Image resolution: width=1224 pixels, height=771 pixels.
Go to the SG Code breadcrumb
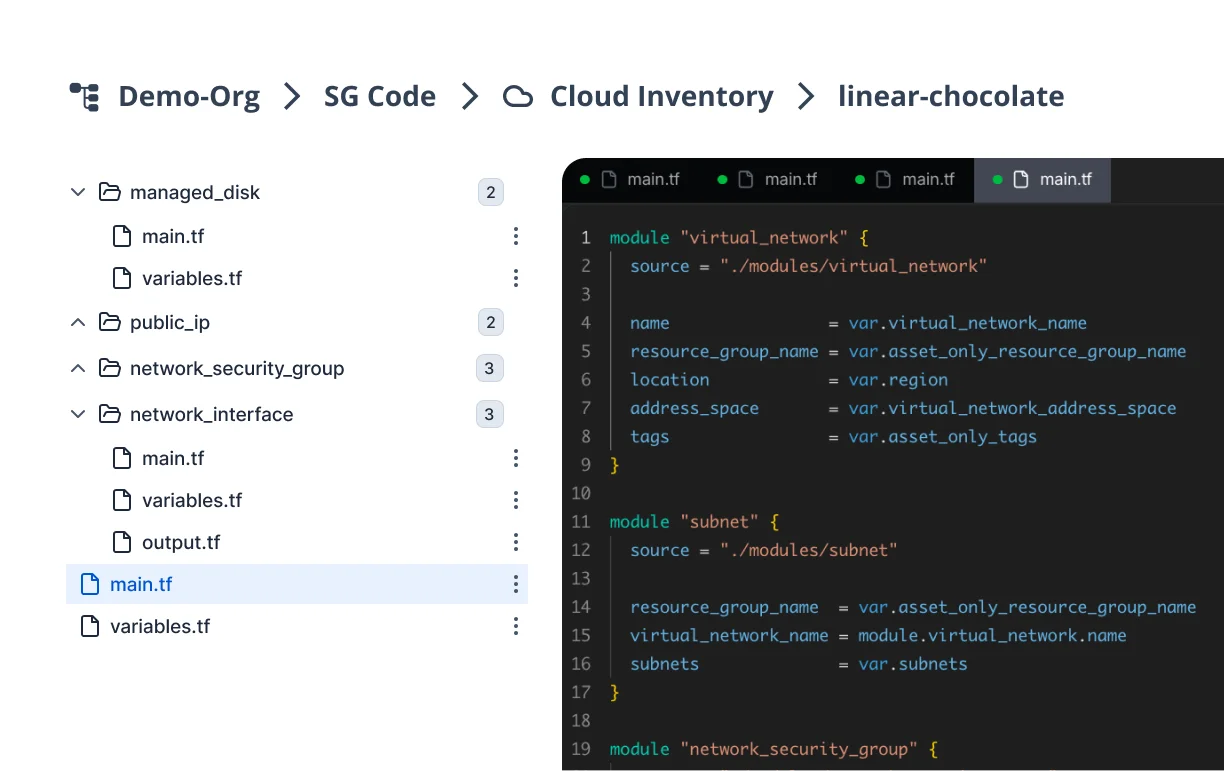(x=380, y=97)
